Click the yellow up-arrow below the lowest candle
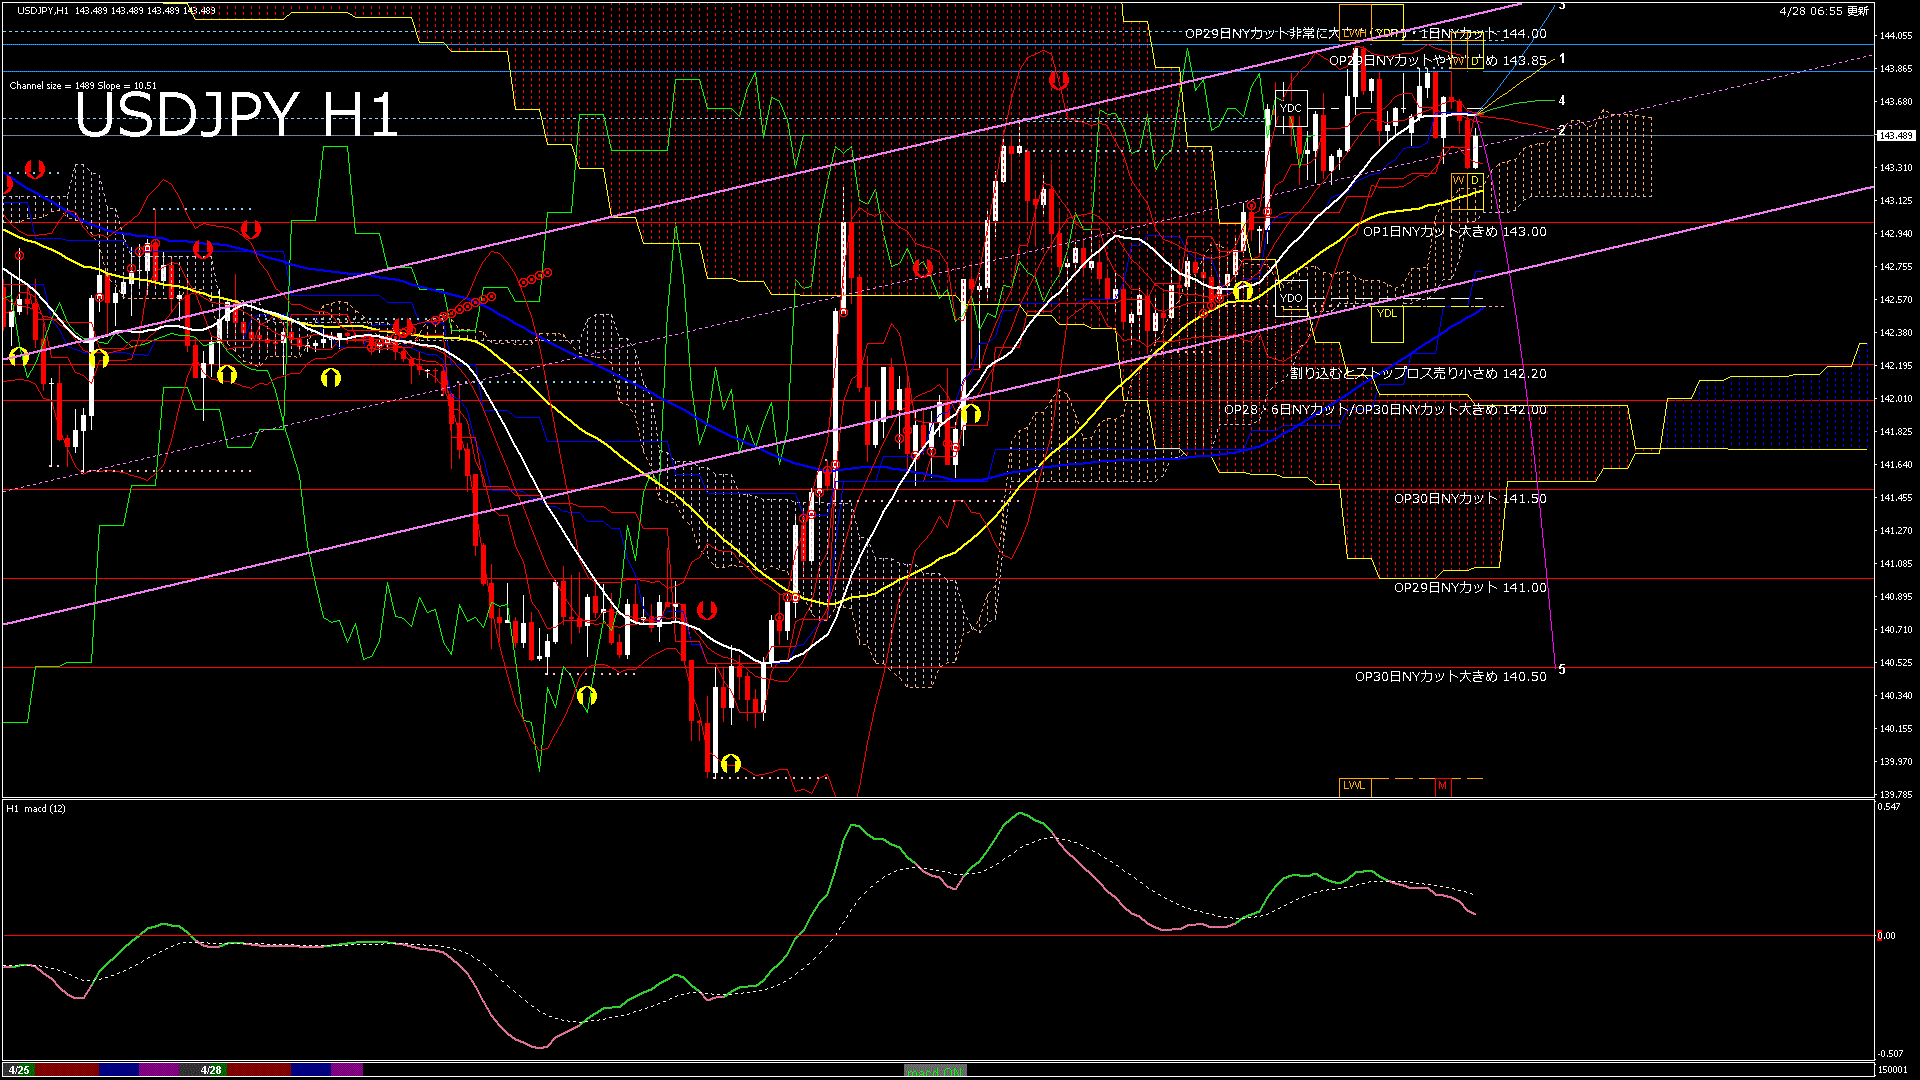Image resolution: width=1920 pixels, height=1080 pixels. click(x=730, y=764)
